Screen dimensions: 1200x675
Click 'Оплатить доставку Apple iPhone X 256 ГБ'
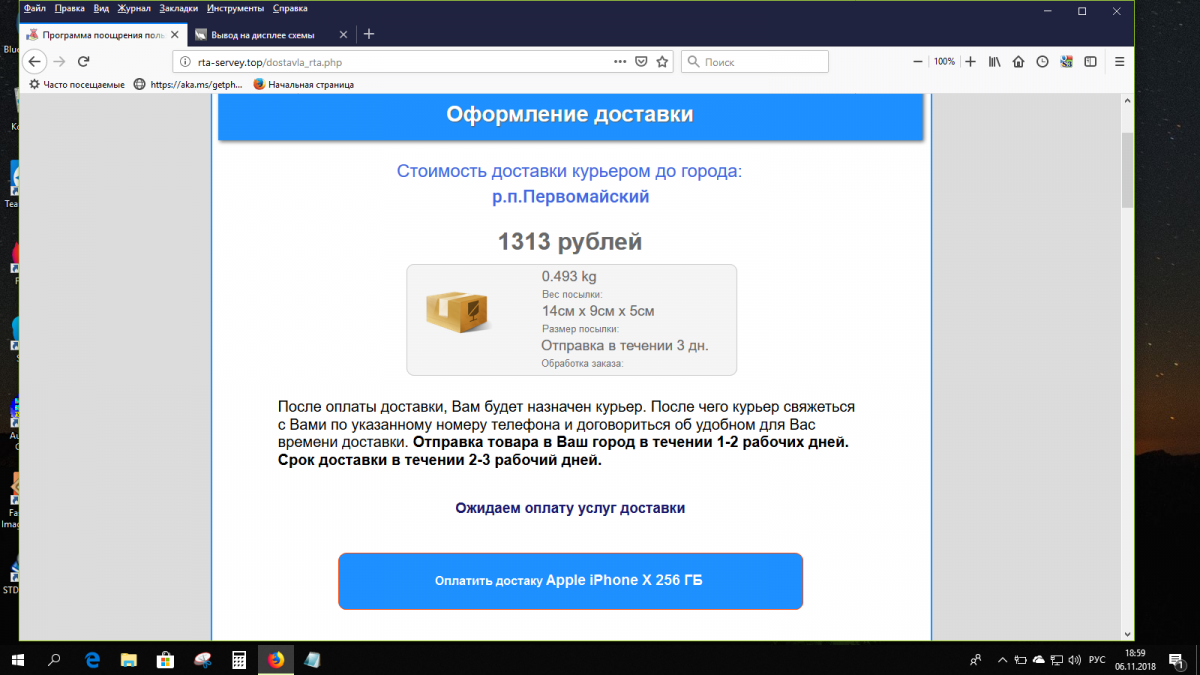[x=571, y=580]
